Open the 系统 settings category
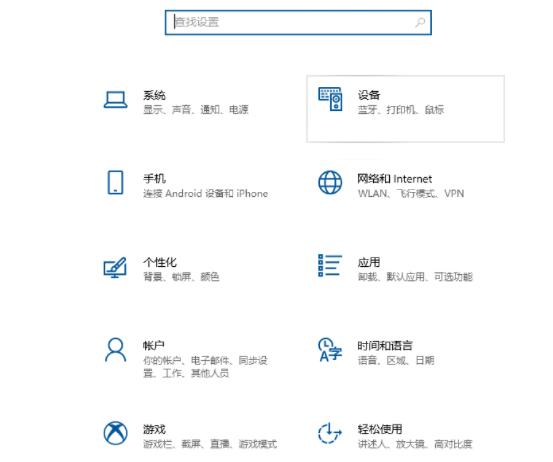Screen dimensions: 553x462 pyautogui.click(x=190, y=109)
